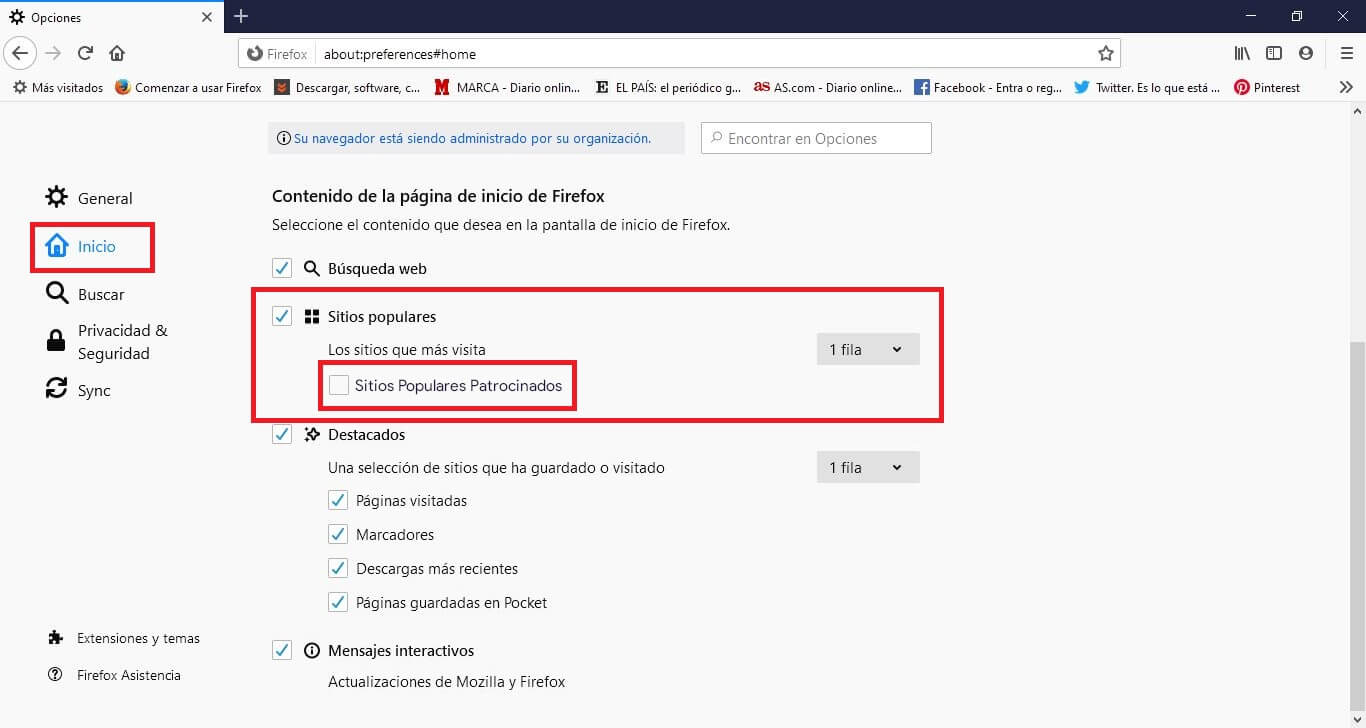
Task: Uncheck Páginas guardadas en Pocket checkbox
Action: [338, 602]
